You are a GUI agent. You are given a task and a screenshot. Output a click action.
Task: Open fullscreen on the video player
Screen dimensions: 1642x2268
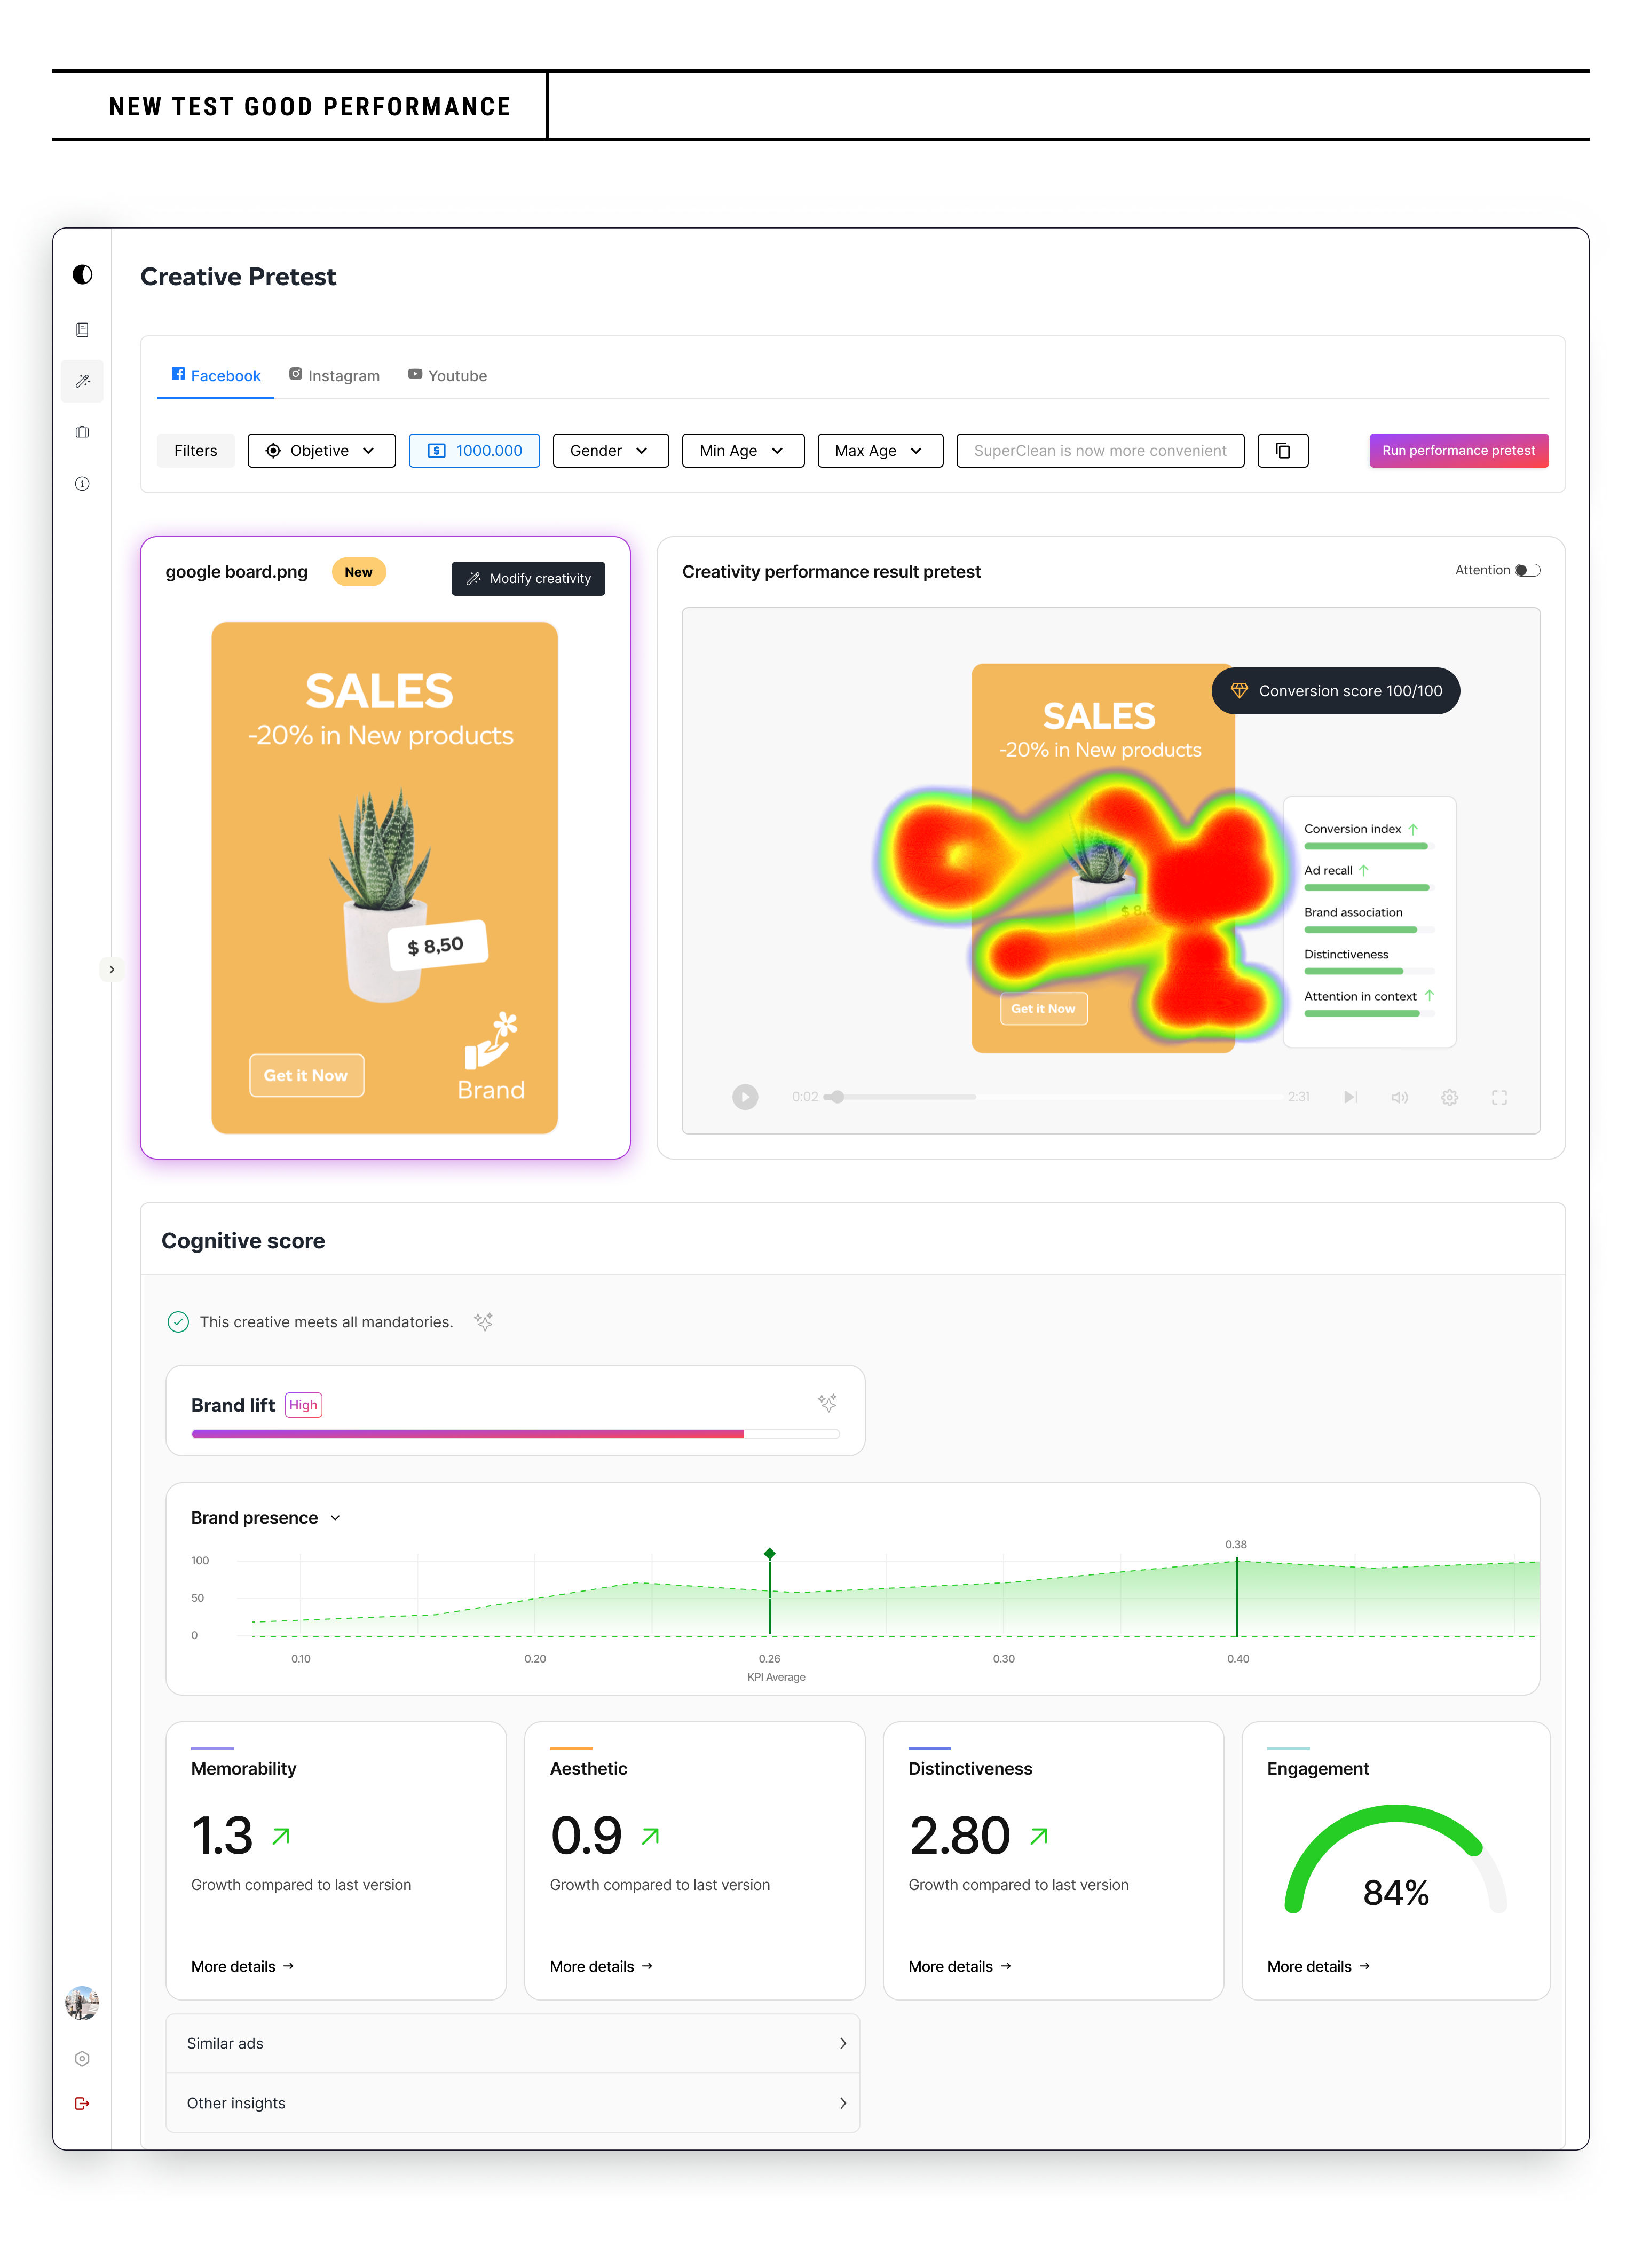coord(1499,1098)
